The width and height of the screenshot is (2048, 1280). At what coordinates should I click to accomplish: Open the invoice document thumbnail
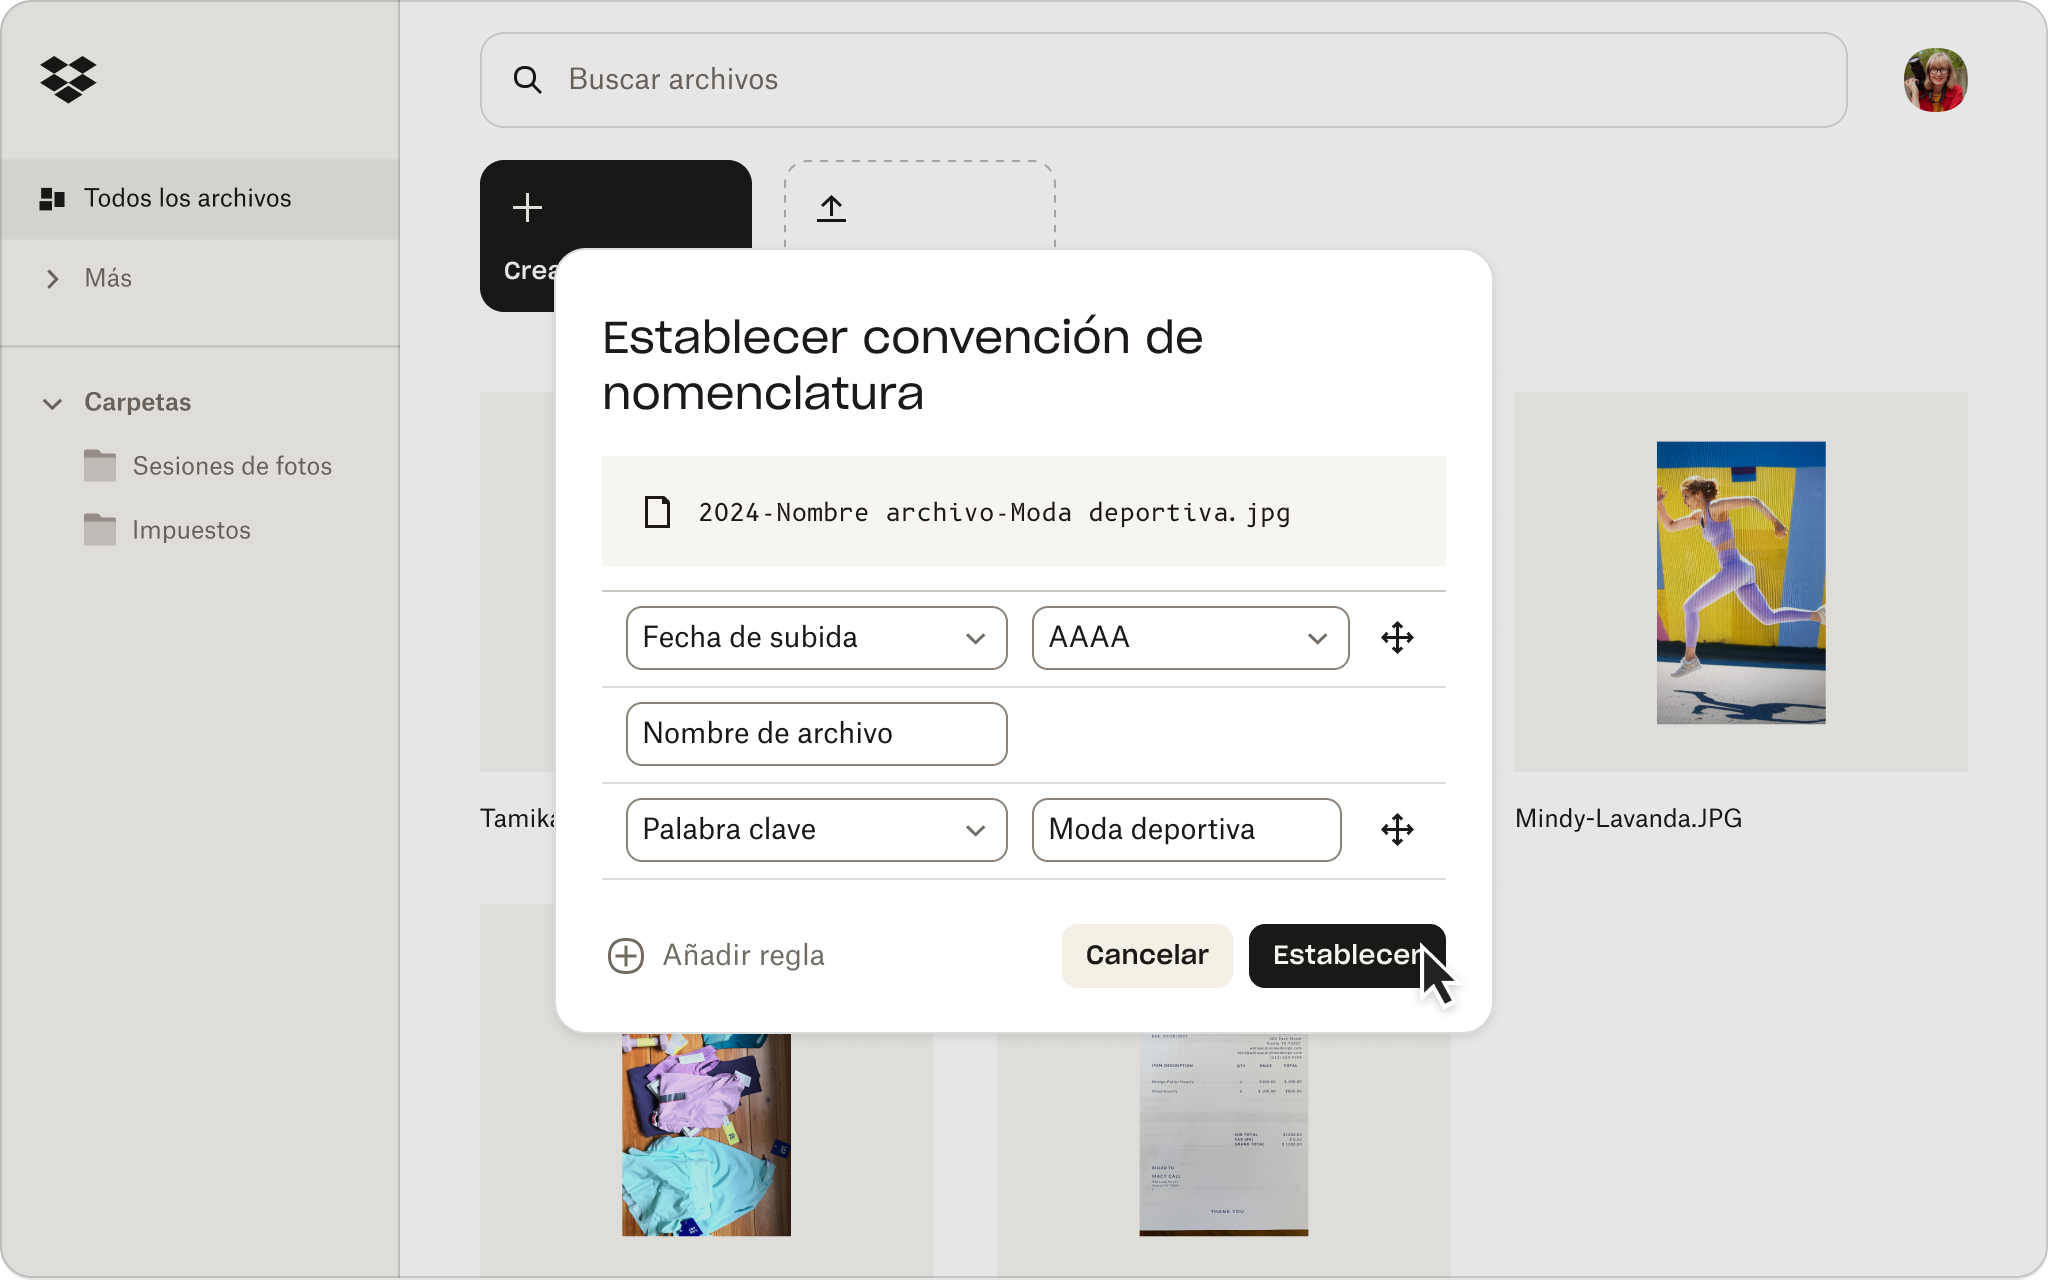(x=1223, y=1135)
